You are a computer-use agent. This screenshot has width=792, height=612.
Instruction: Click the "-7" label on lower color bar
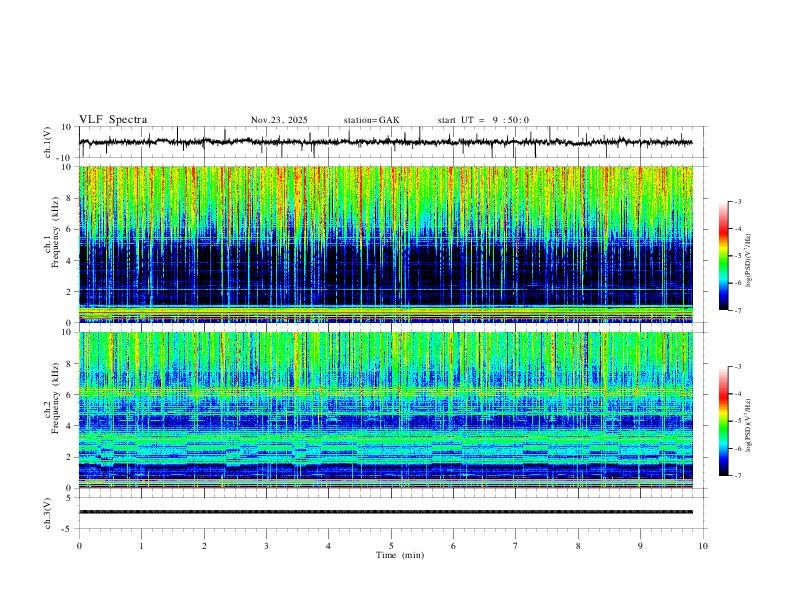point(738,476)
